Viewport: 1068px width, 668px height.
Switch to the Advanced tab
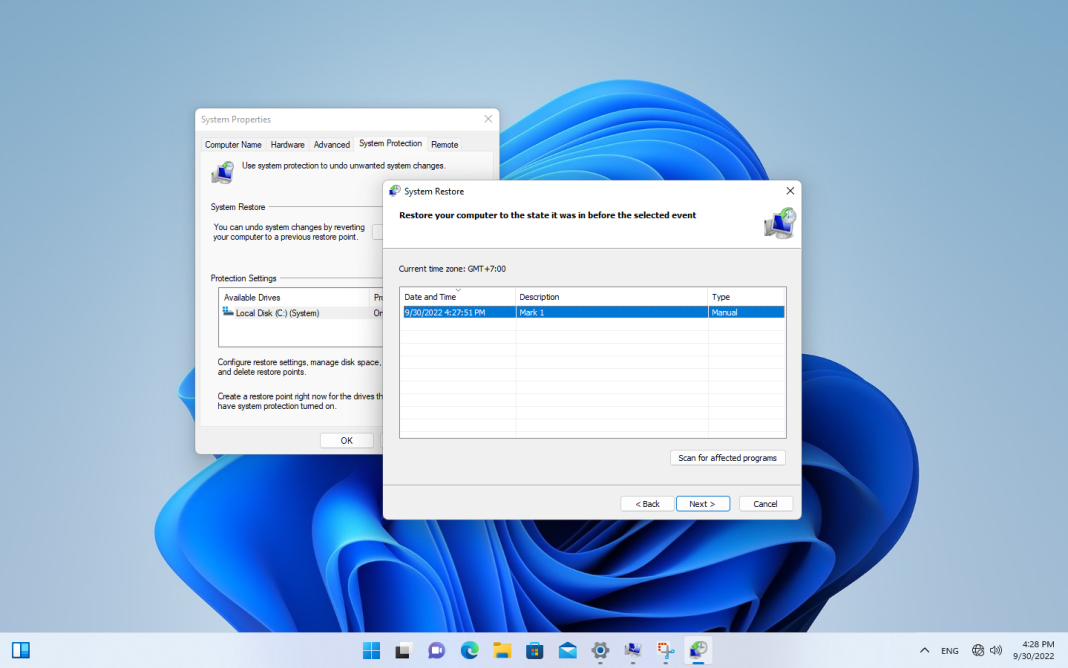(332, 144)
